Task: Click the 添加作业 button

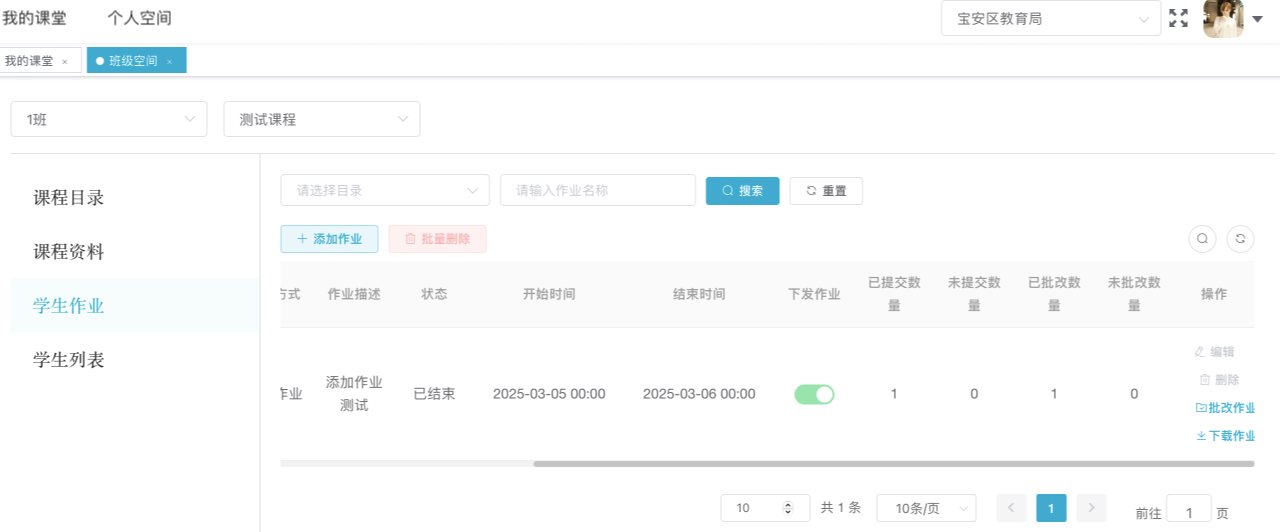Action: [329, 239]
